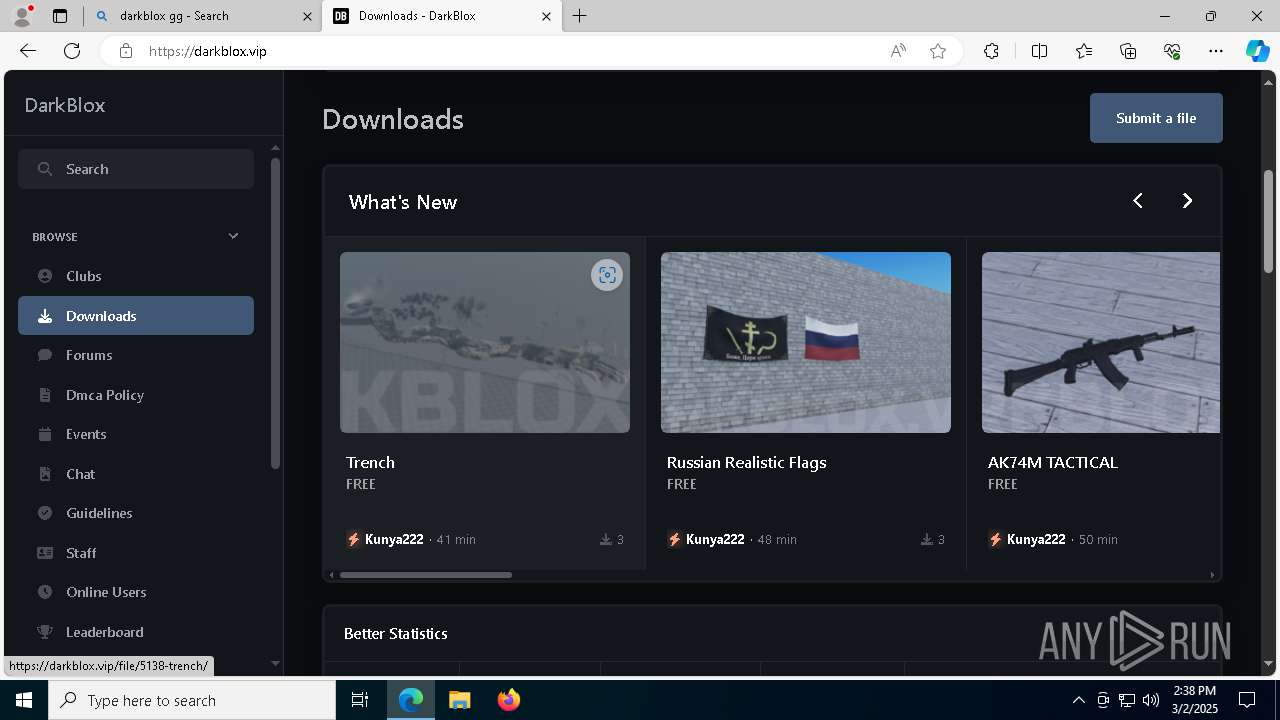The width and height of the screenshot is (1280, 720).
Task: Open AK74M TACTICAL file link
Action: tap(1052, 462)
